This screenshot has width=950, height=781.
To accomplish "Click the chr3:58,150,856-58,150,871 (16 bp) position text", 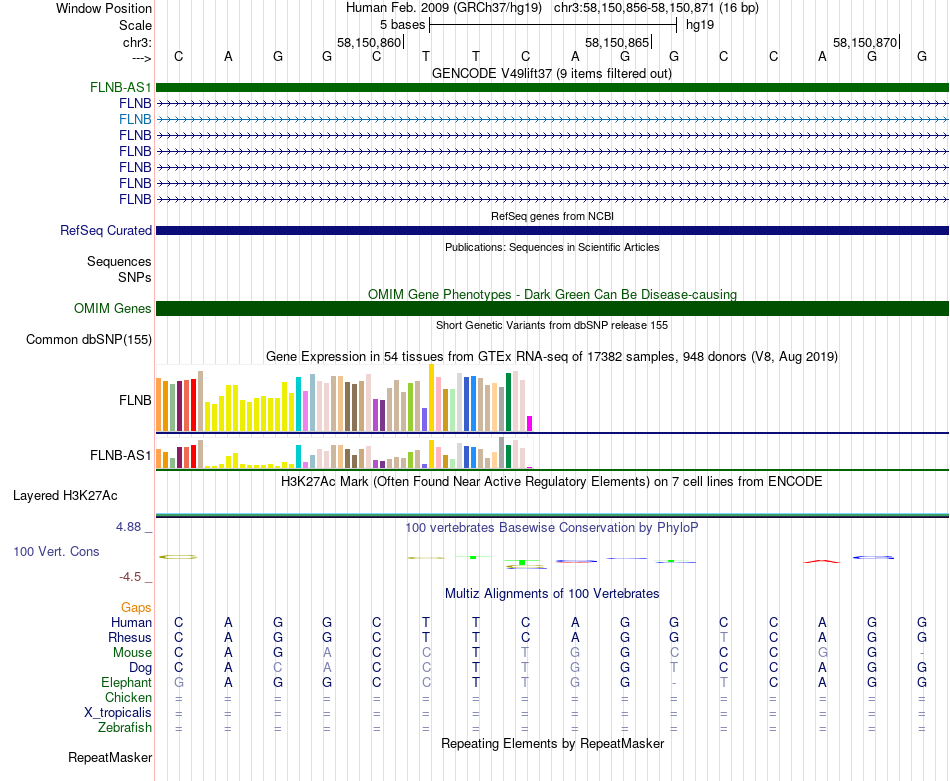I will 656,8.
